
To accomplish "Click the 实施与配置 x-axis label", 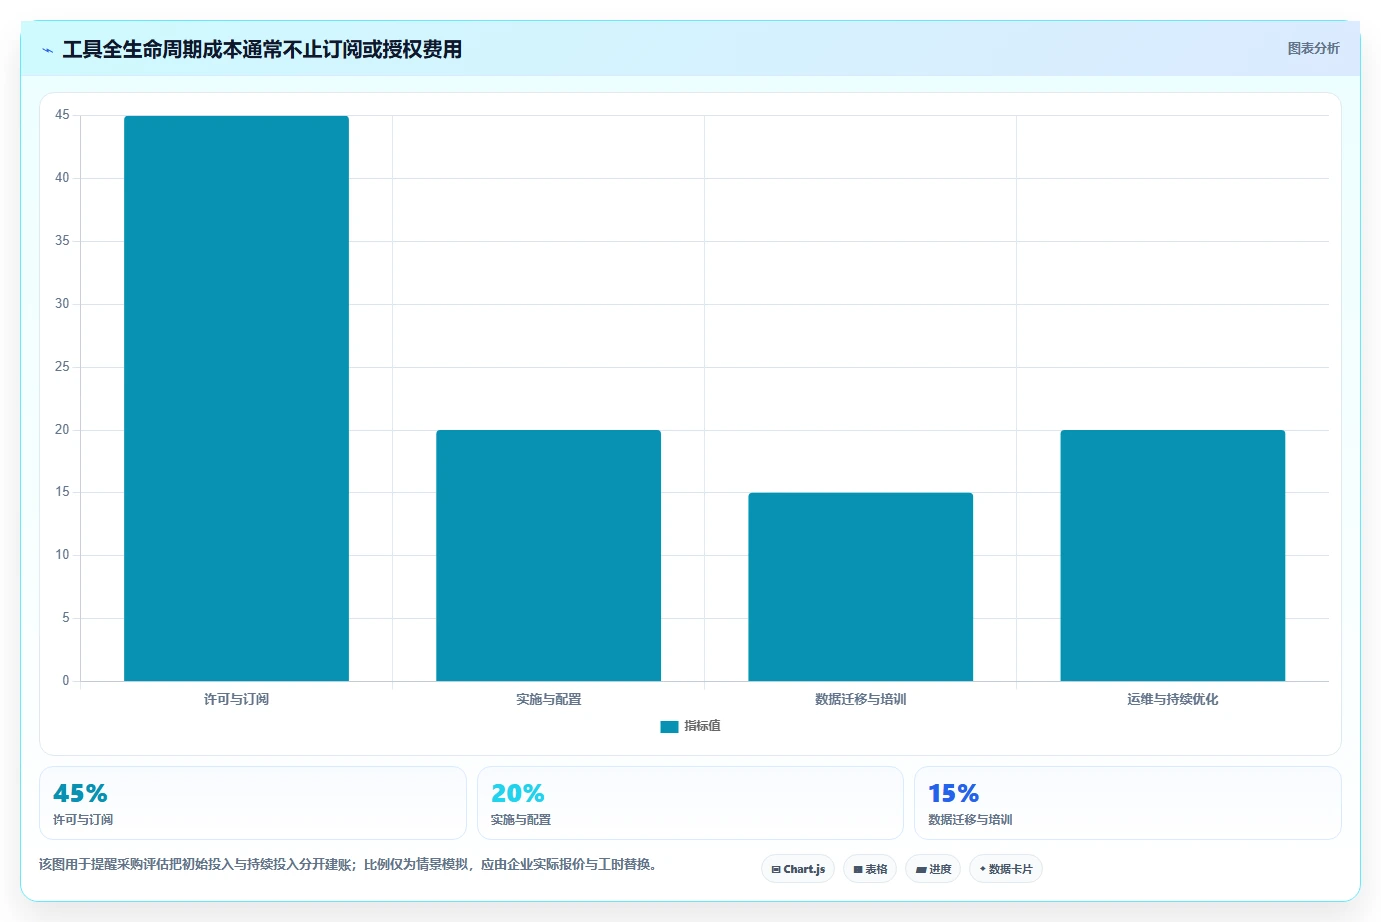I will click(x=548, y=699).
